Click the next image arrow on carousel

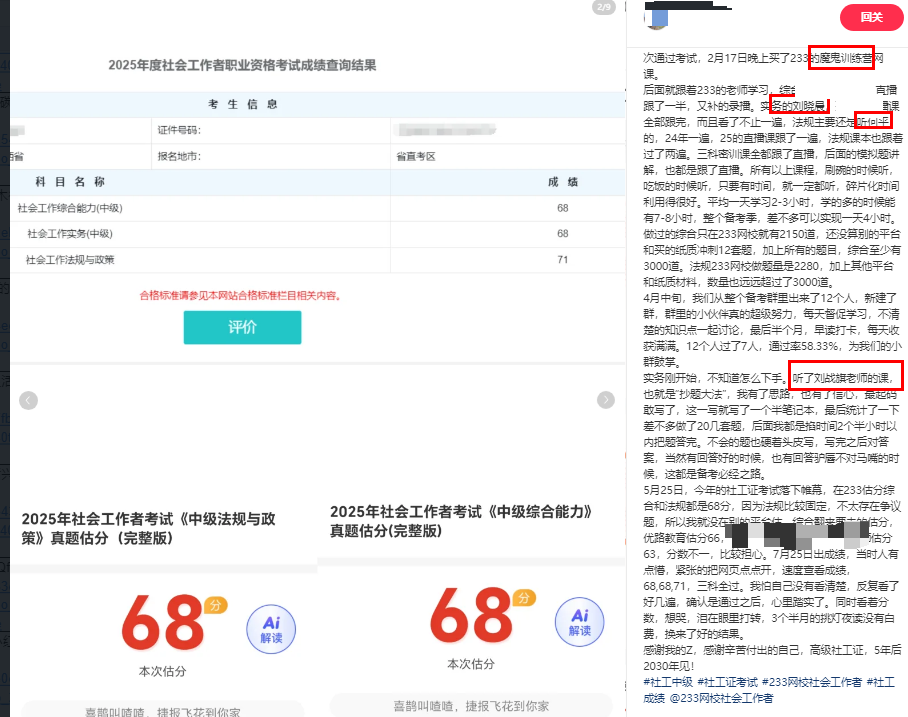pyautogui.click(x=605, y=400)
